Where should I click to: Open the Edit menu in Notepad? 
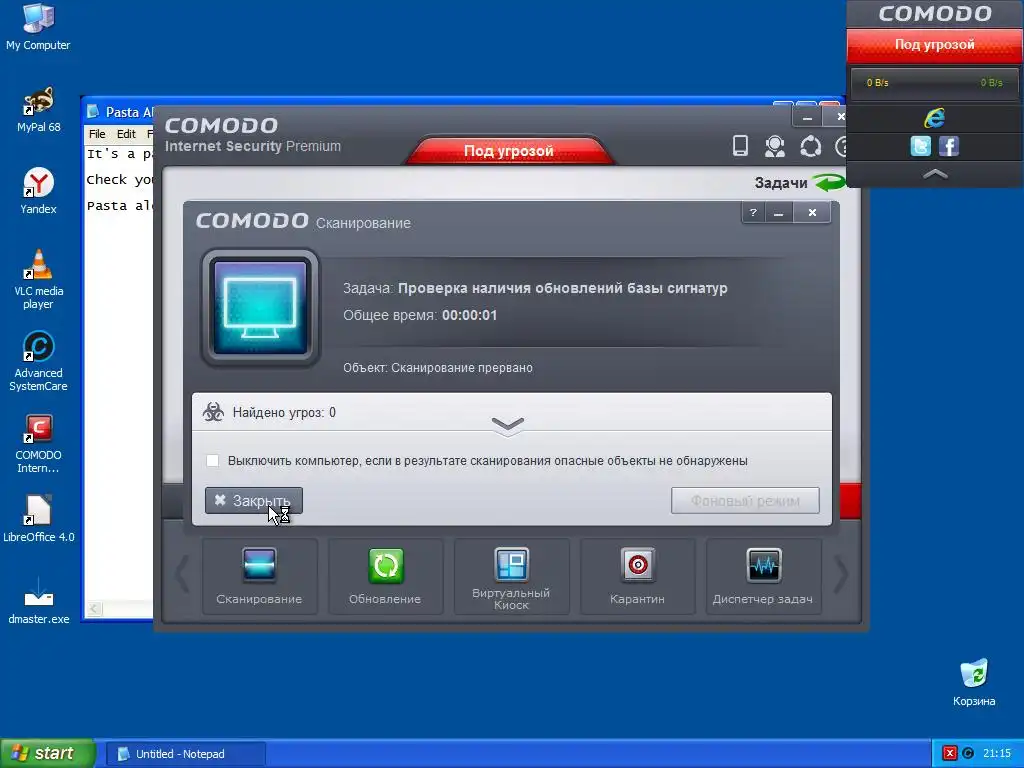tap(126, 134)
